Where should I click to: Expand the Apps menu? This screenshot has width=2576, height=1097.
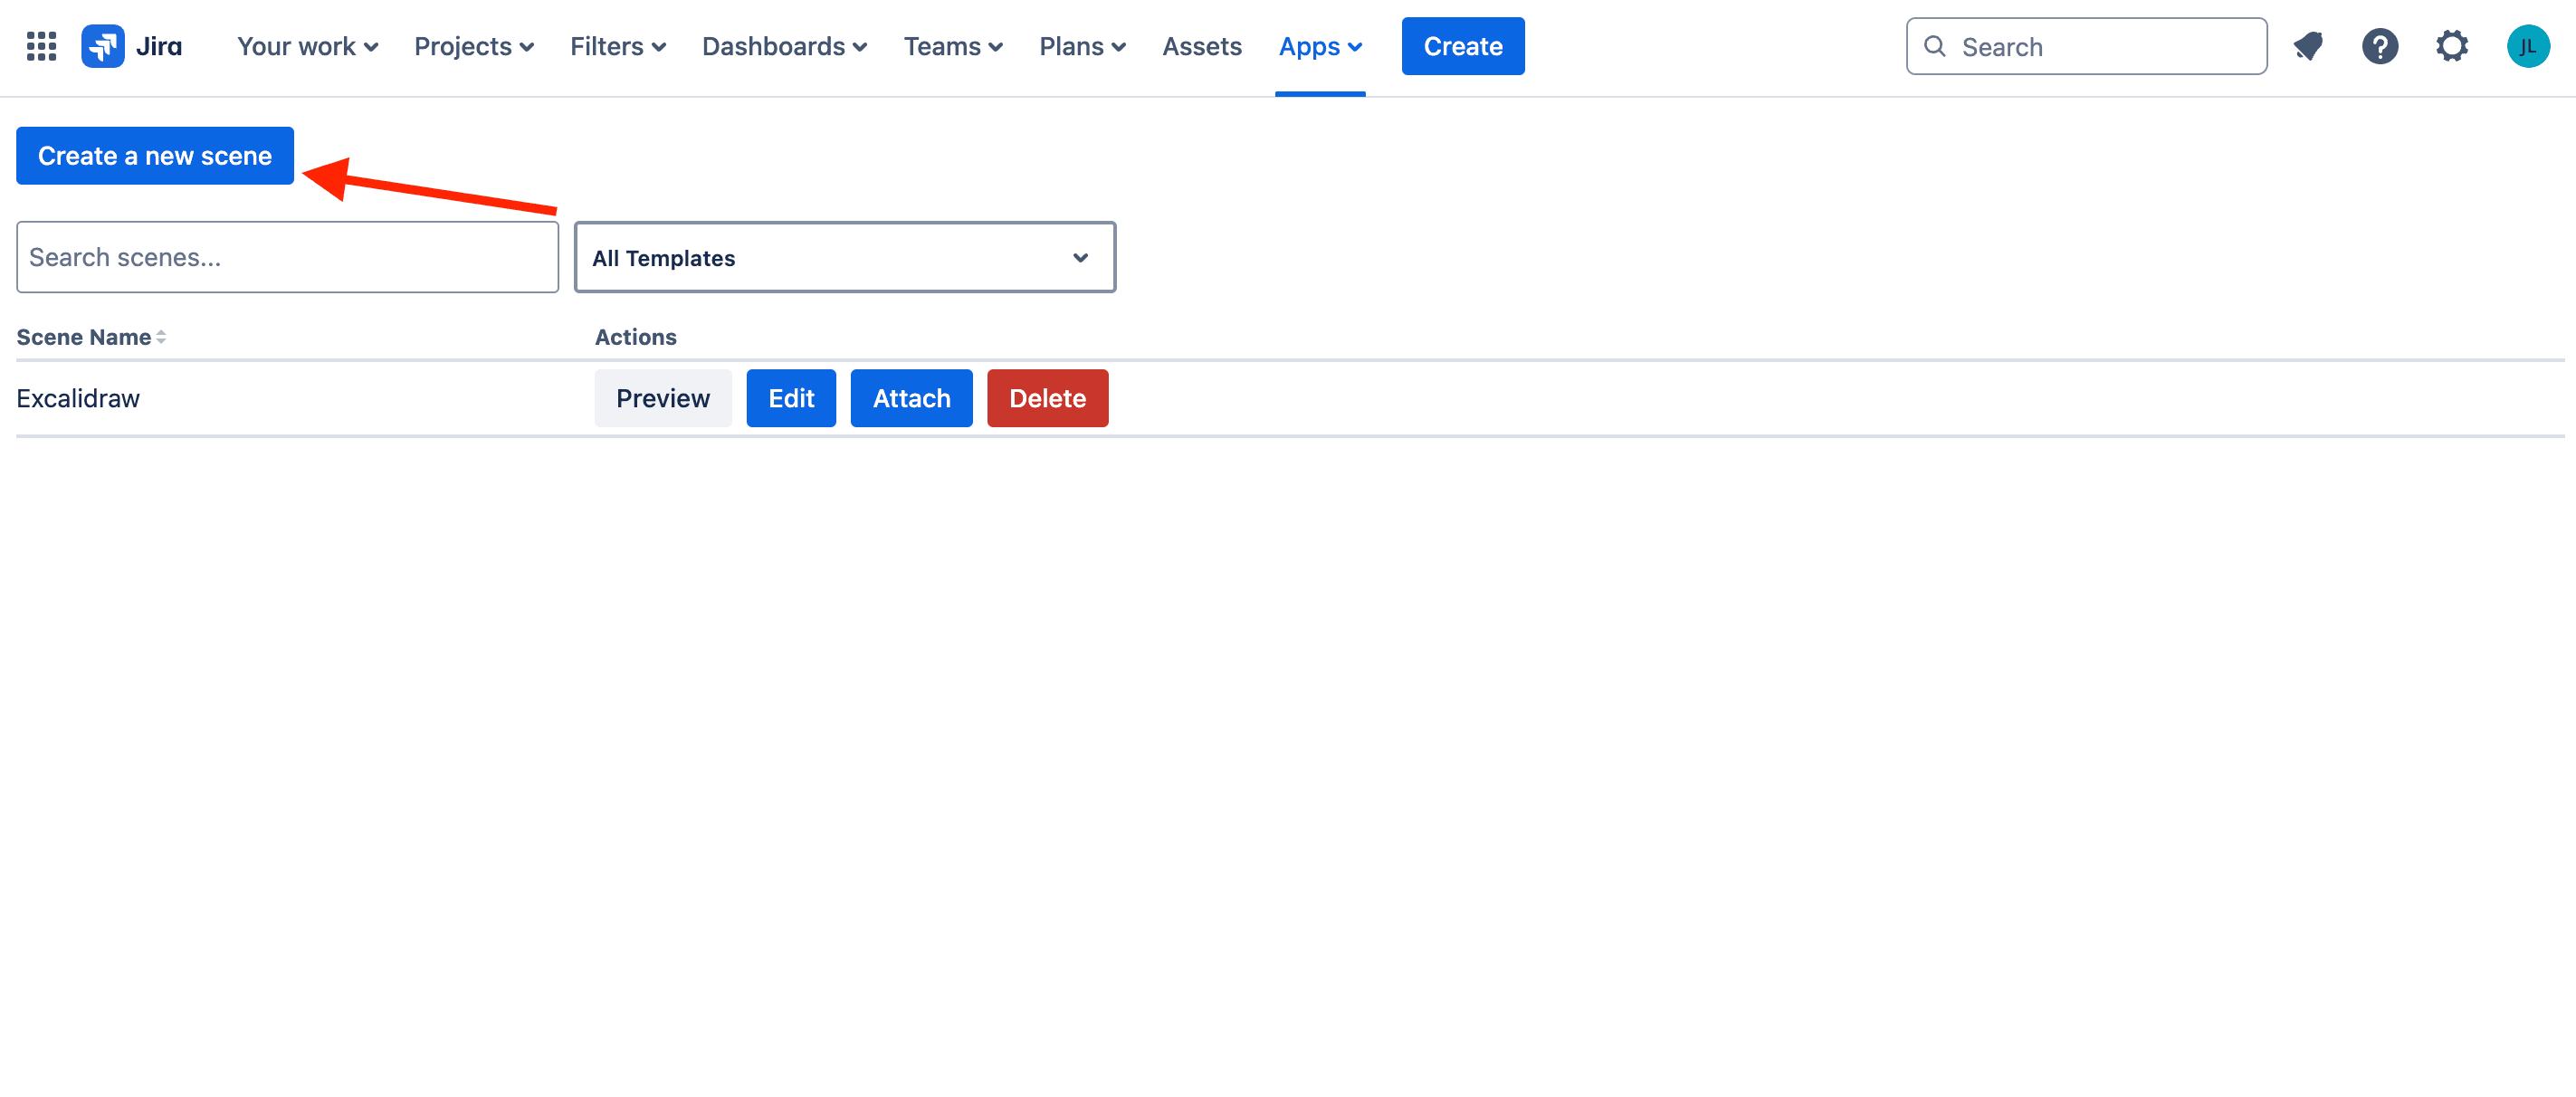pos(1320,46)
